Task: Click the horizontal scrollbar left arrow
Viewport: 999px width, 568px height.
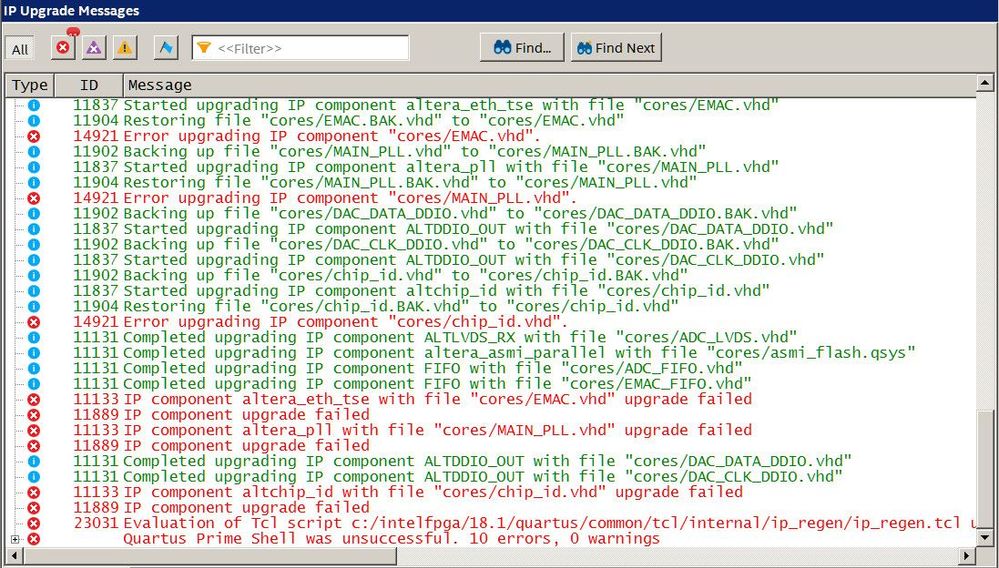Action: [x=15, y=555]
